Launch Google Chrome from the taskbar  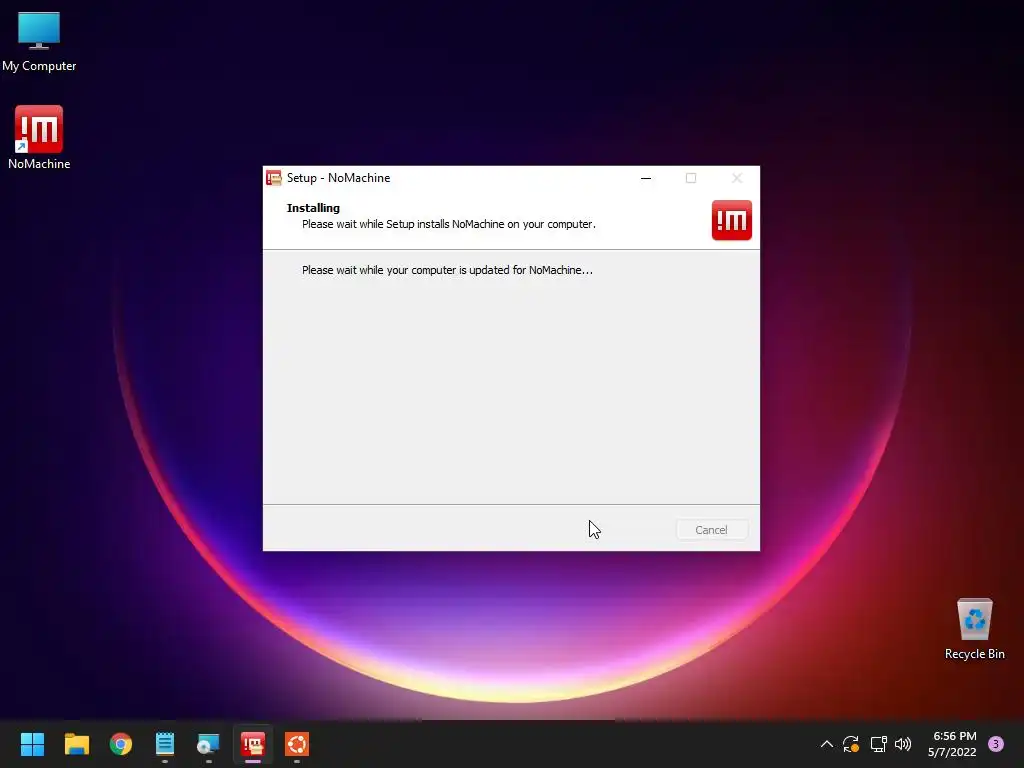pyautogui.click(x=121, y=744)
